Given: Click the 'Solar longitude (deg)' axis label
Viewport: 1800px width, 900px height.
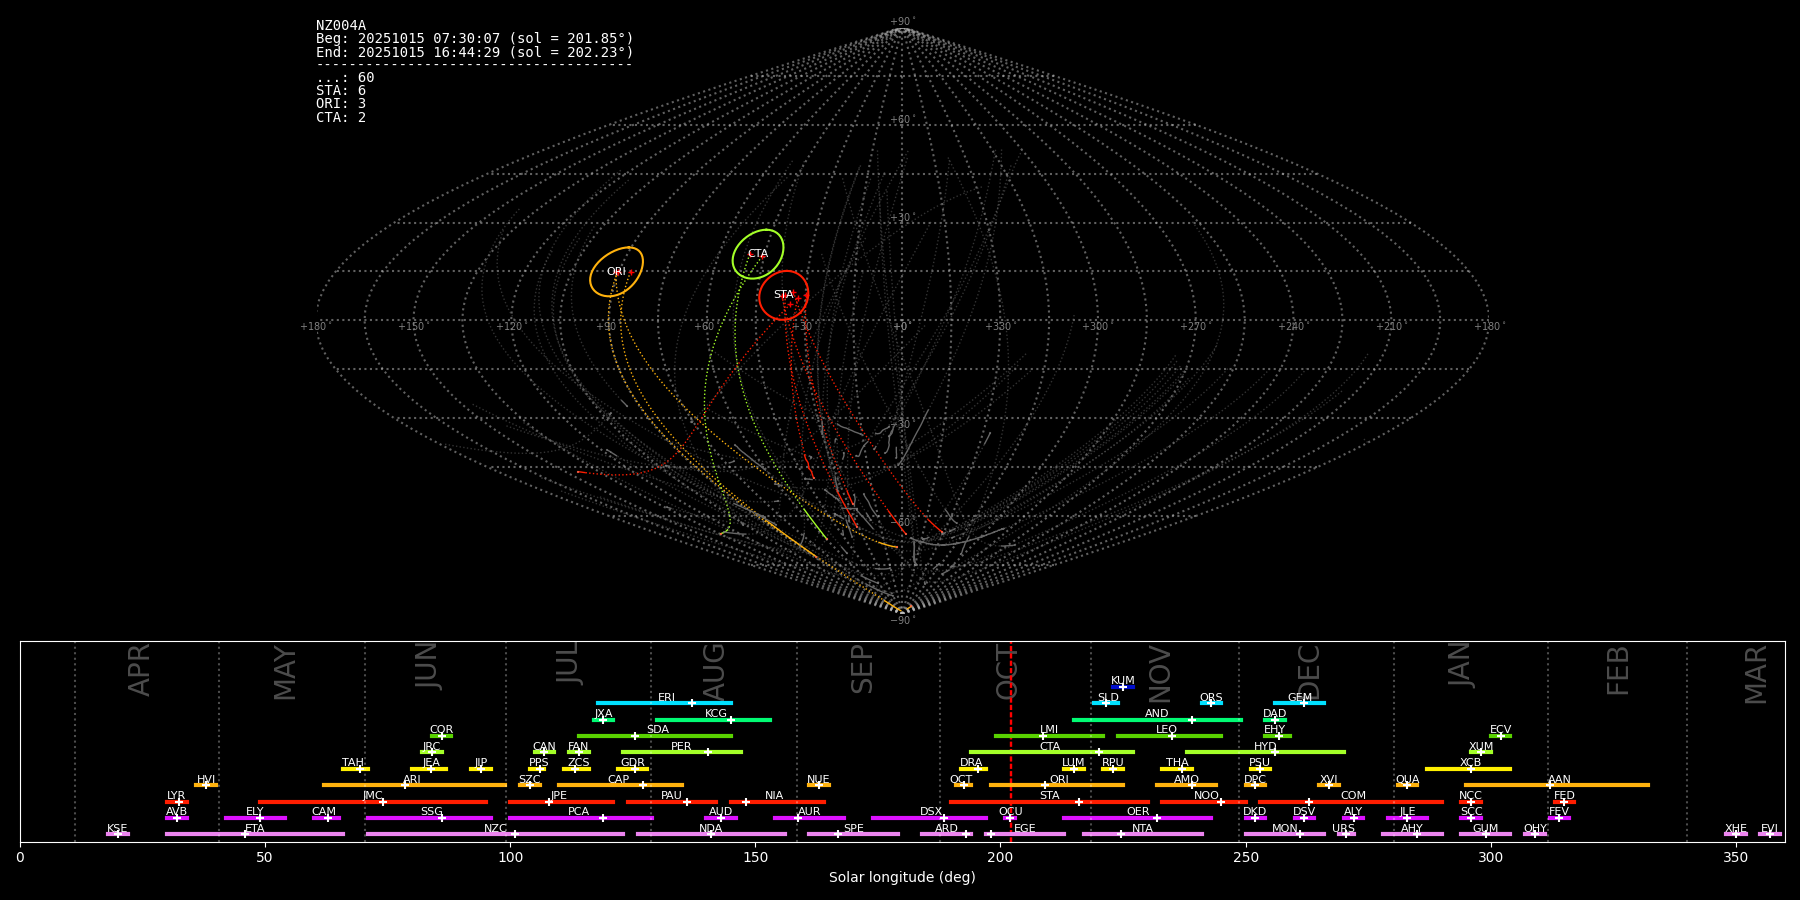Looking at the screenshot, I should [x=902, y=878].
